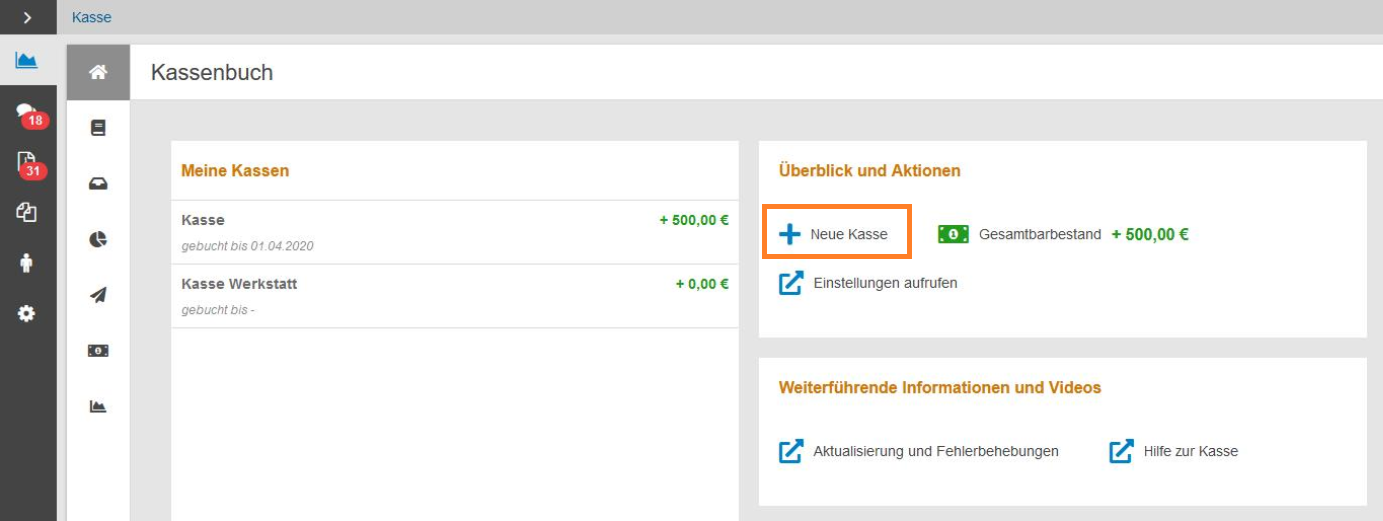This screenshot has width=1383, height=521.
Task: Click the external link icon beside Einstellungen aufrufen
Action: tap(791, 283)
